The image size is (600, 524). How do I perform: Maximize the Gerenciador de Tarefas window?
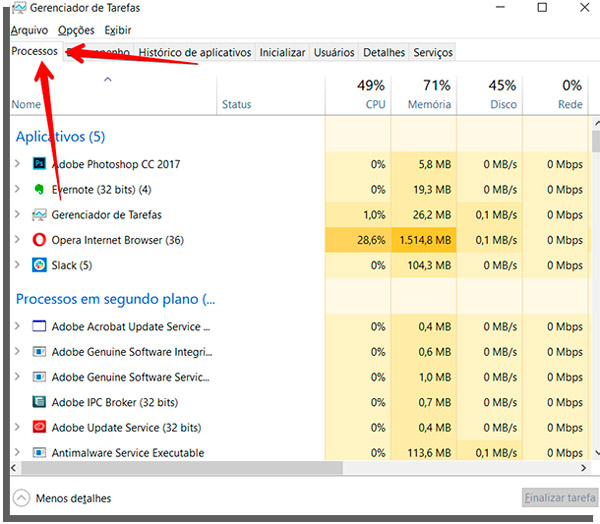(542, 7)
